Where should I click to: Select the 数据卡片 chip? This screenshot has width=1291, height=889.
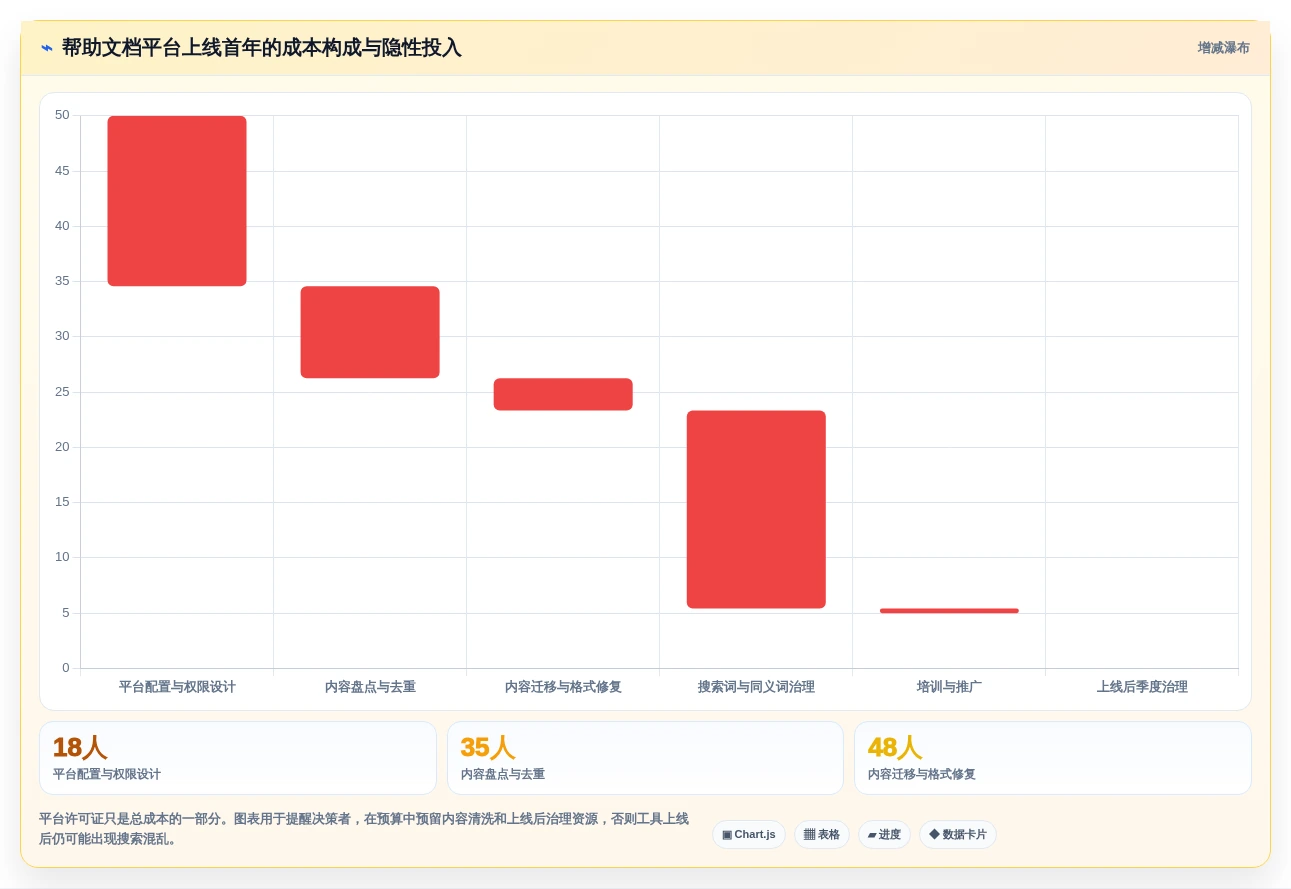point(958,834)
